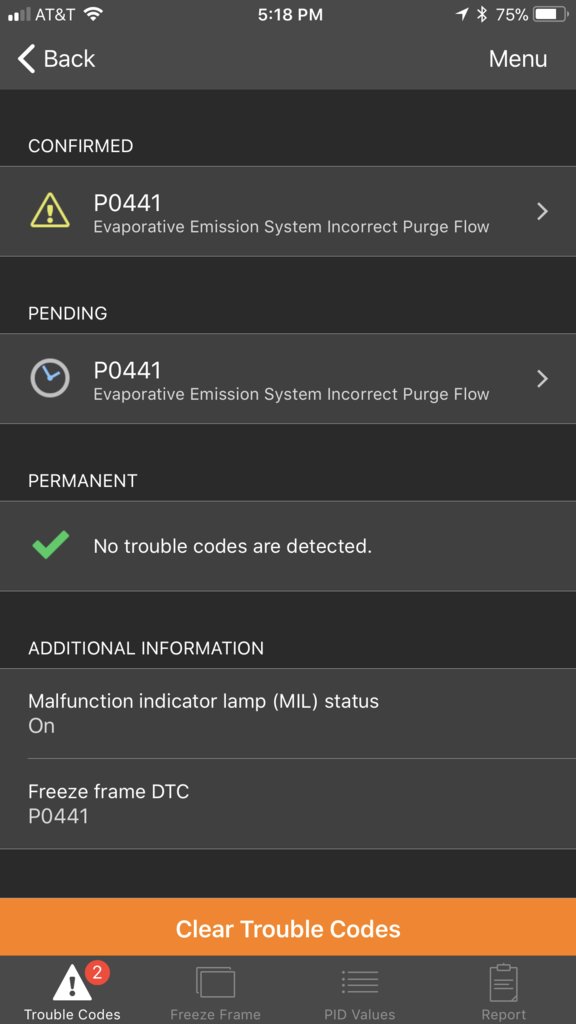The height and width of the screenshot is (1024, 576).
Task: Tap the No trouble codes are detected row
Action: click(288, 546)
